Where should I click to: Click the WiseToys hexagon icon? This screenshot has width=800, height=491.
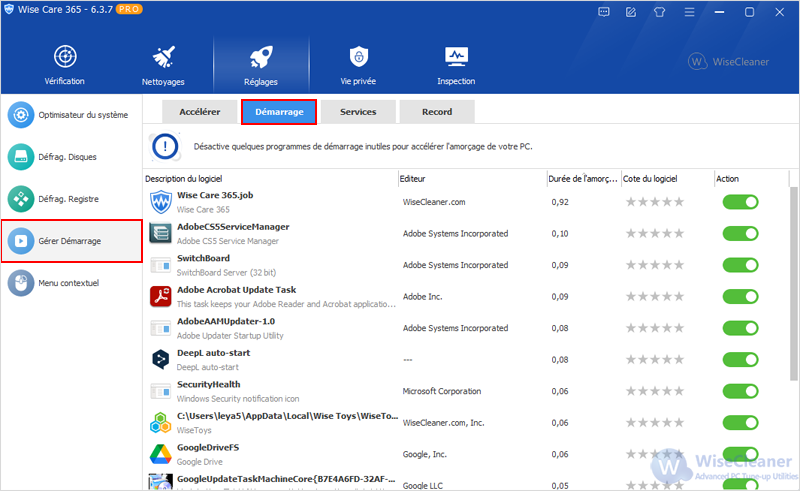(x=161, y=423)
